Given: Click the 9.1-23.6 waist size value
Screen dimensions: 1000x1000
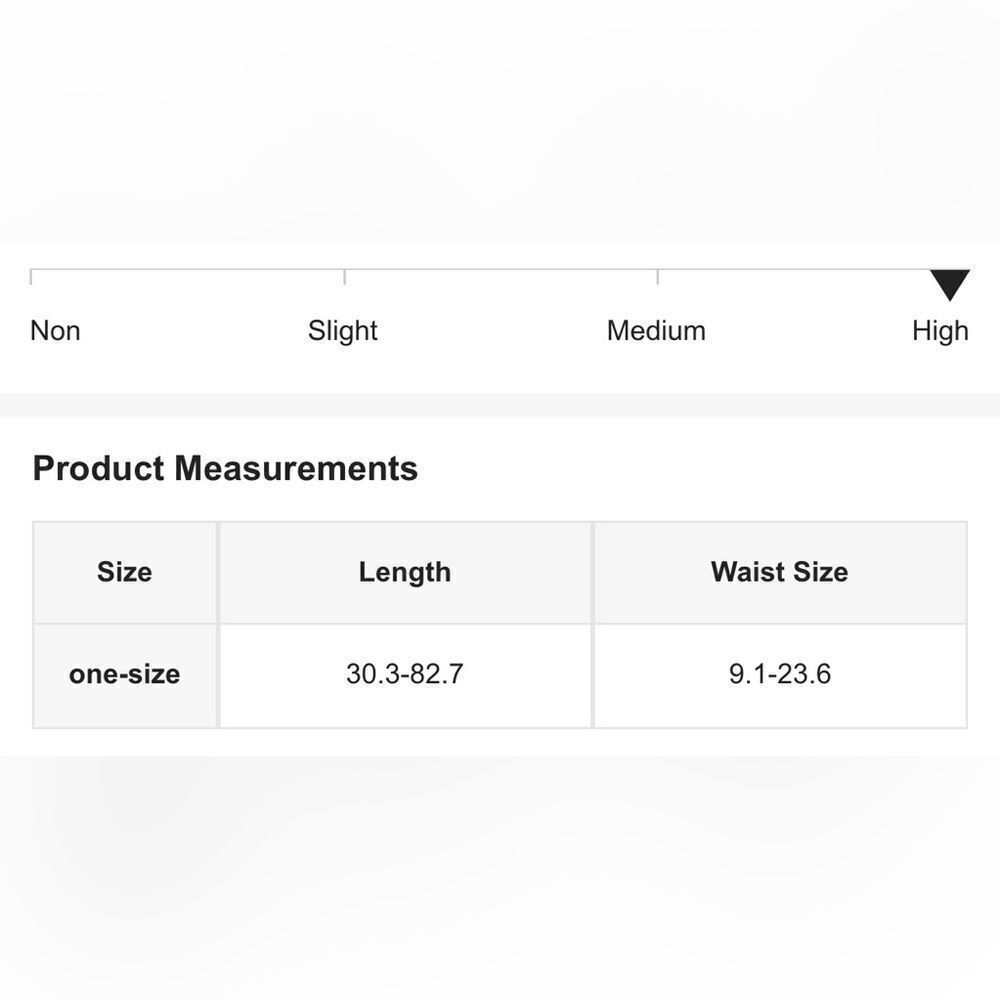Looking at the screenshot, I should click(779, 674).
